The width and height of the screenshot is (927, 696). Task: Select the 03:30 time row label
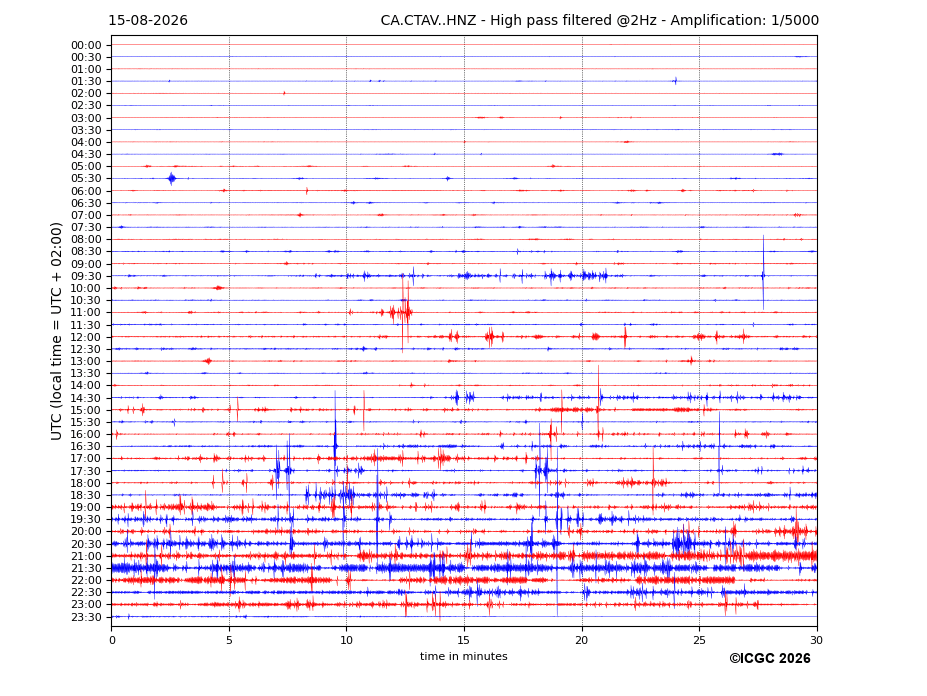coord(86,130)
